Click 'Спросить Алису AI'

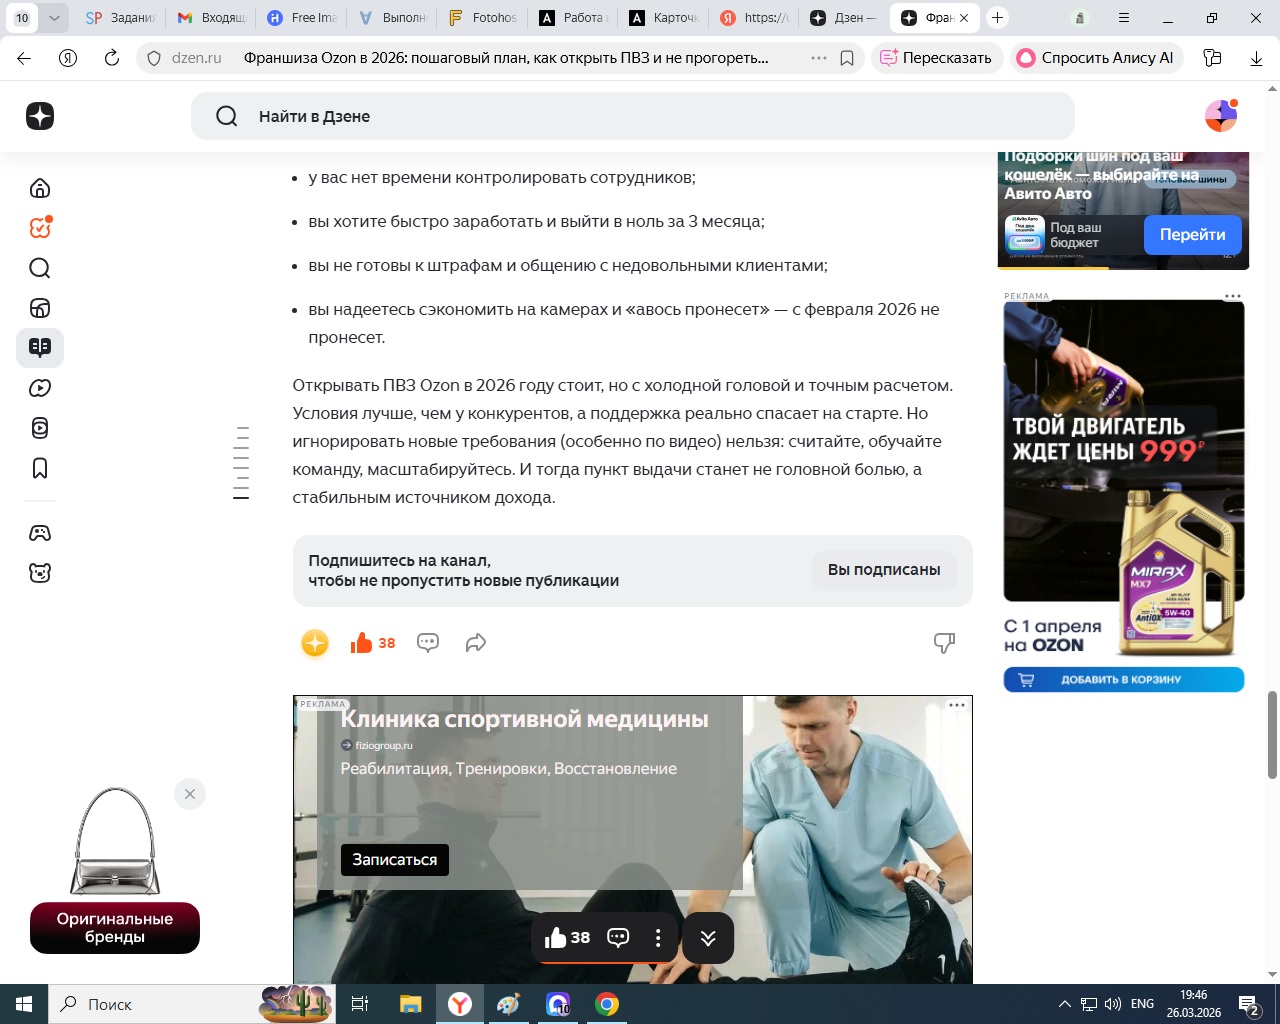point(1096,58)
